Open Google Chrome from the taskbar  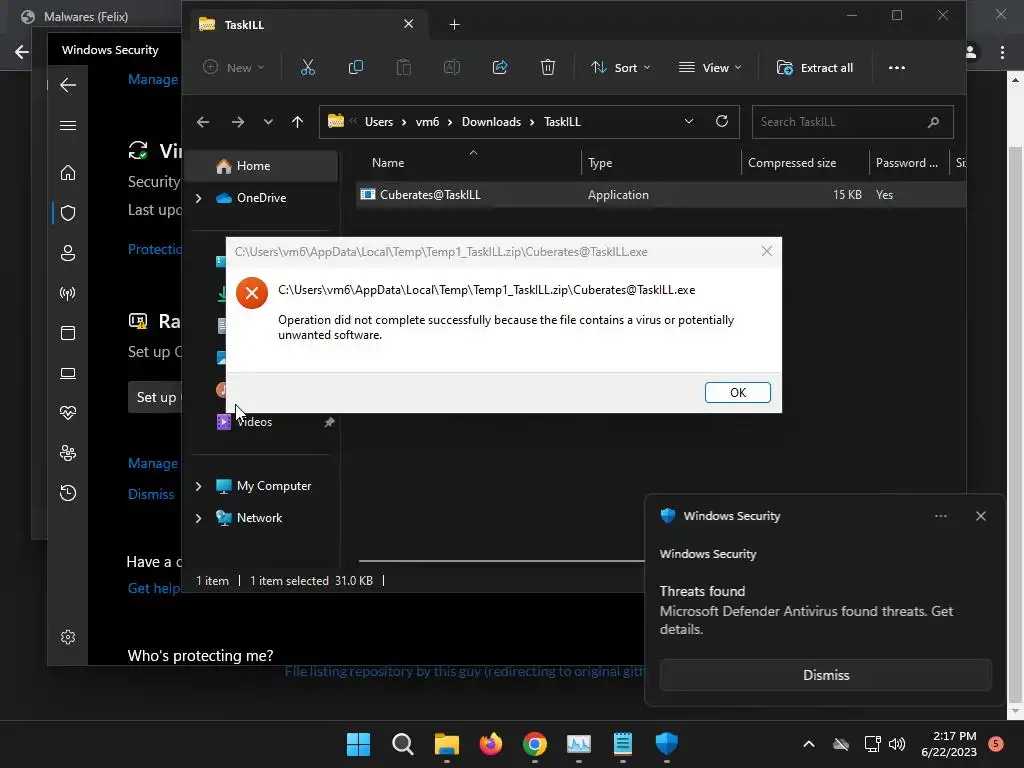(x=535, y=744)
